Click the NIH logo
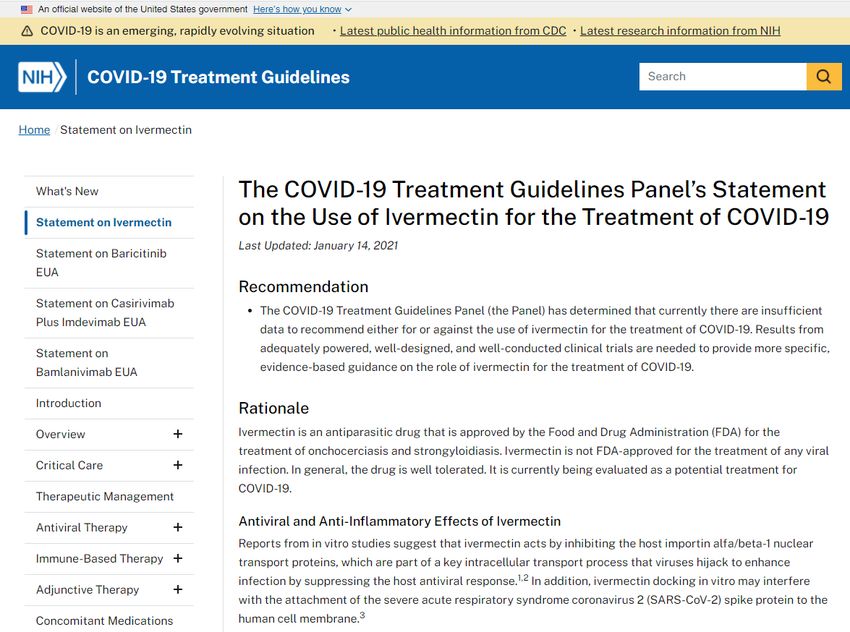Viewport: 850px width, 632px height. (x=42, y=77)
